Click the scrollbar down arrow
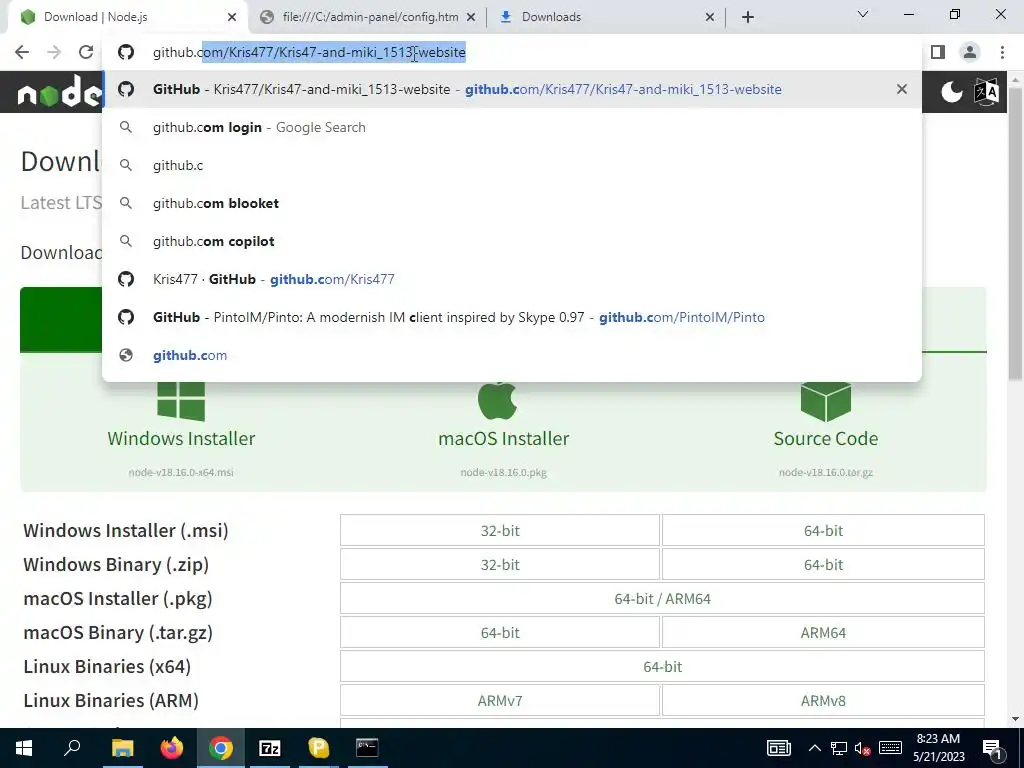This screenshot has width=1024, height=768. [x=1015, y=719]
